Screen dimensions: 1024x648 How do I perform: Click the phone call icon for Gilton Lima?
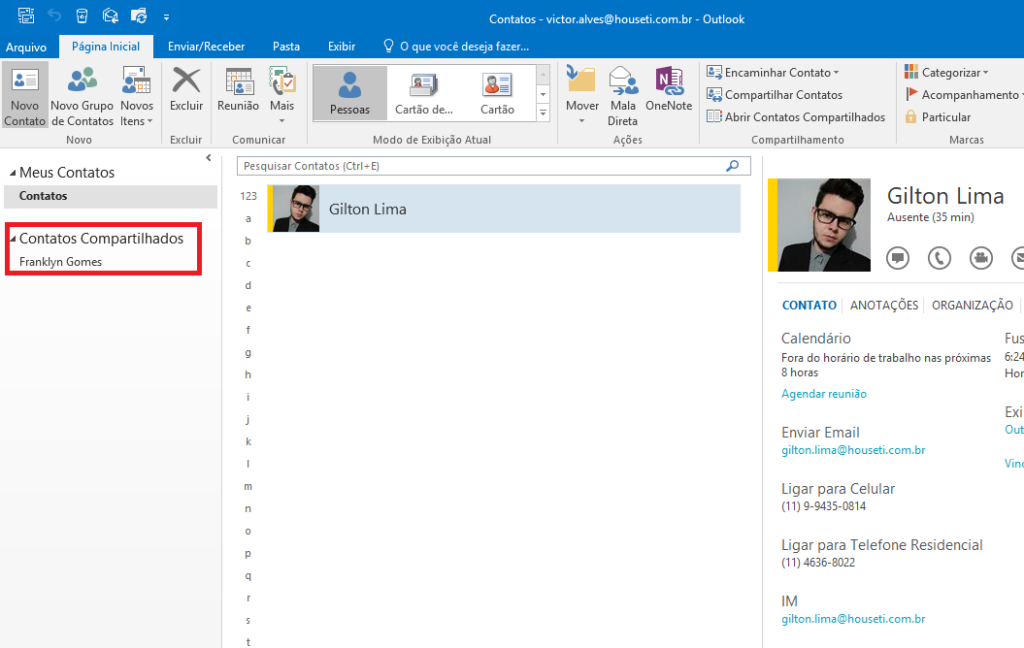click(939, 258)
